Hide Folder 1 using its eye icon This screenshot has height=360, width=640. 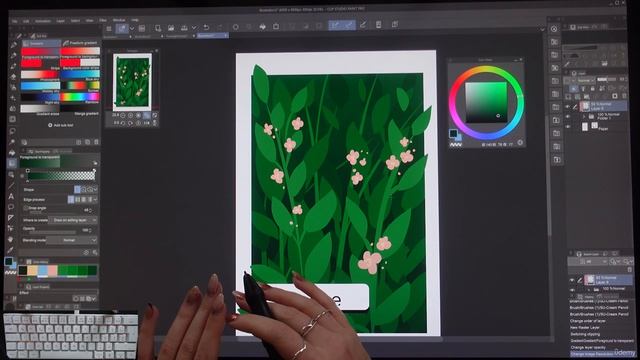click(x=567, y=117)
